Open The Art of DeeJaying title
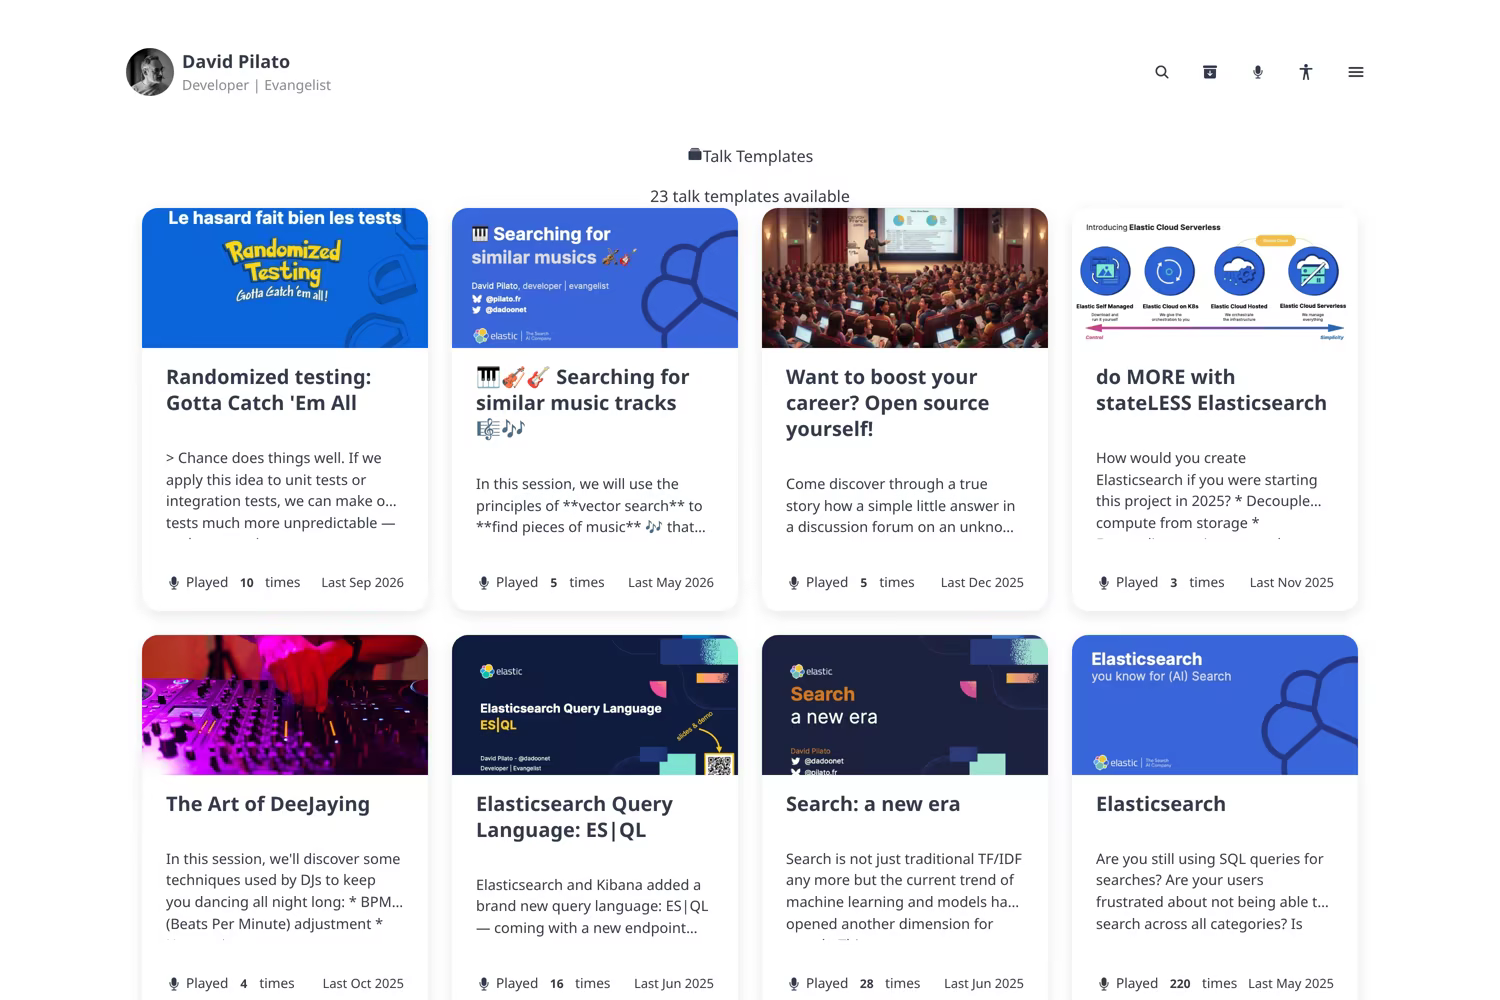This screenshot has height=1000, width=1500. (268, 804)
